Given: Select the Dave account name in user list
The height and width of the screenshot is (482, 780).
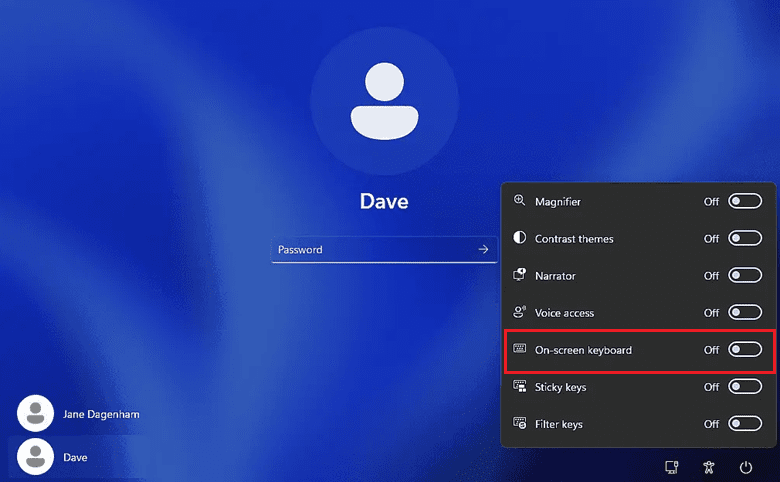Looking at the screenshot, I should pos(75,457).
